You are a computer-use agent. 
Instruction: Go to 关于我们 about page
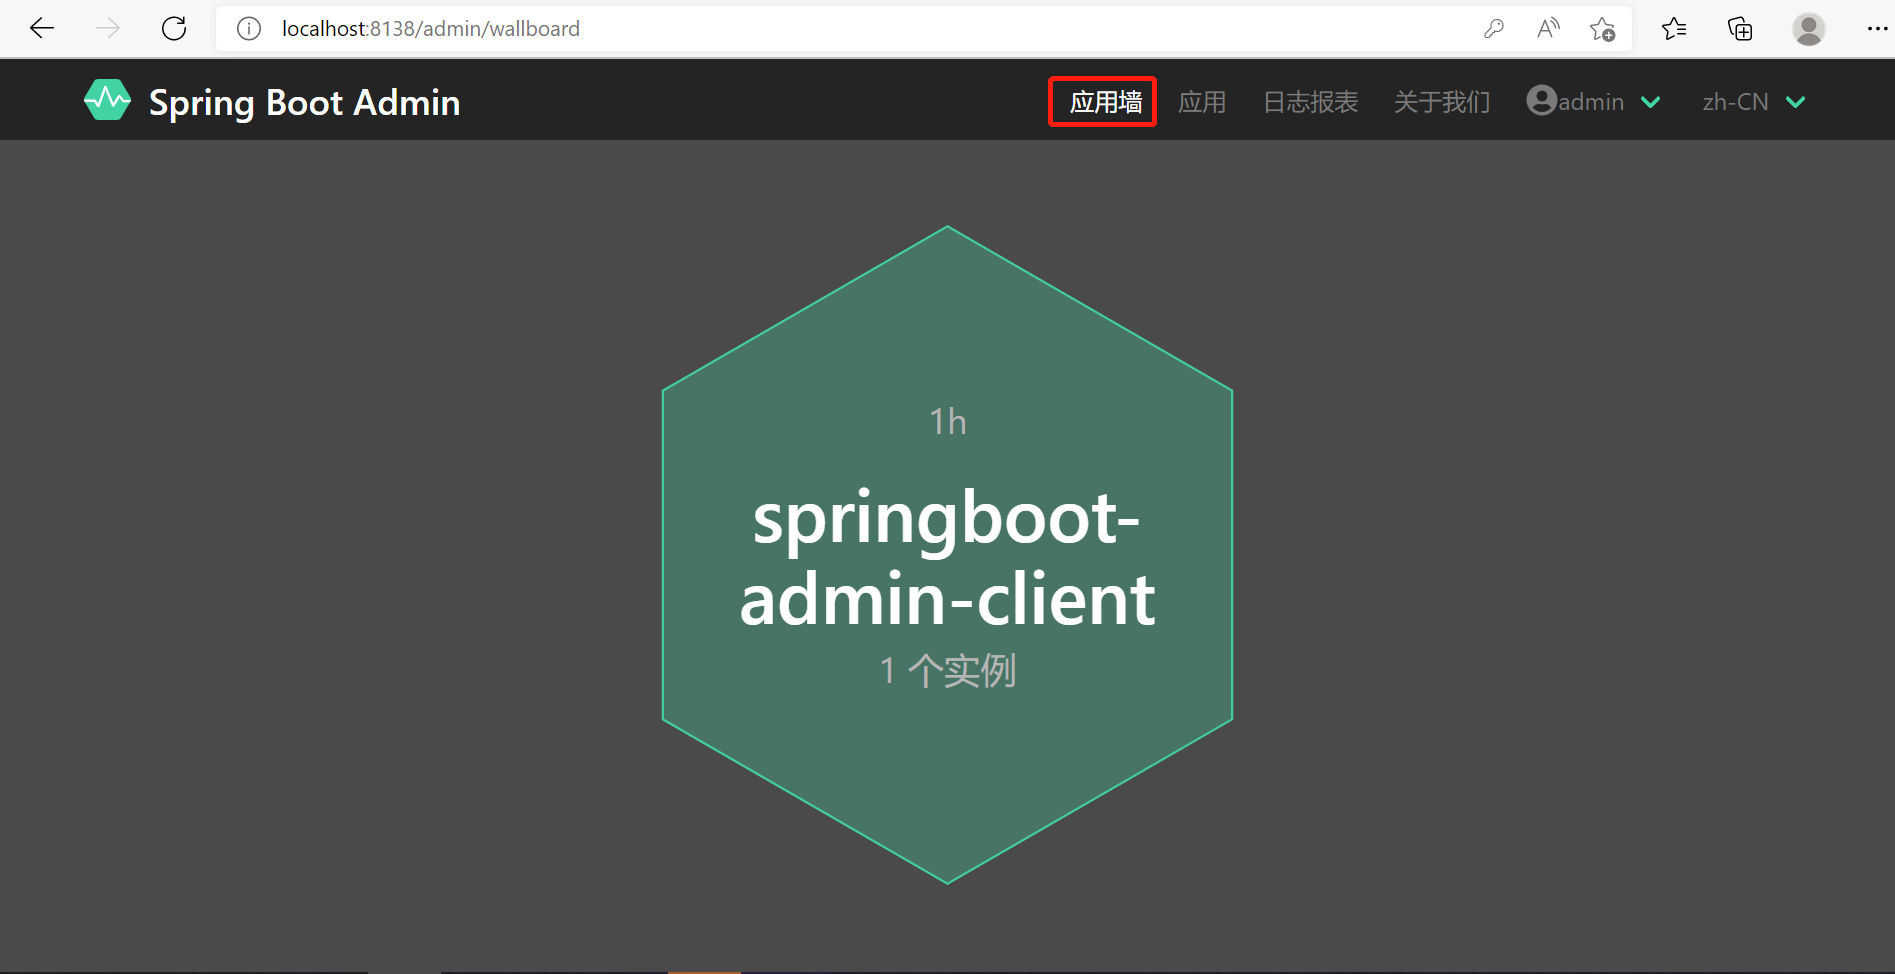[1442, 102]
